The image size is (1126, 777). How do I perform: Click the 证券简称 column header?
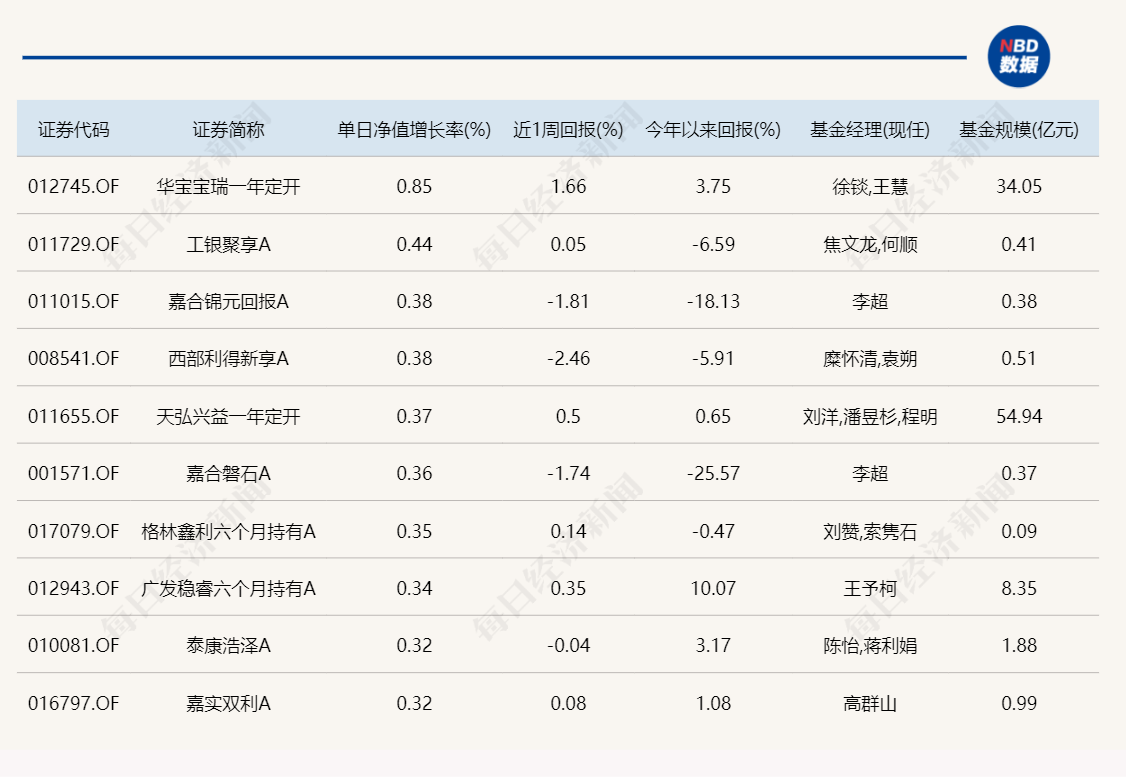[x=228, y=130]
